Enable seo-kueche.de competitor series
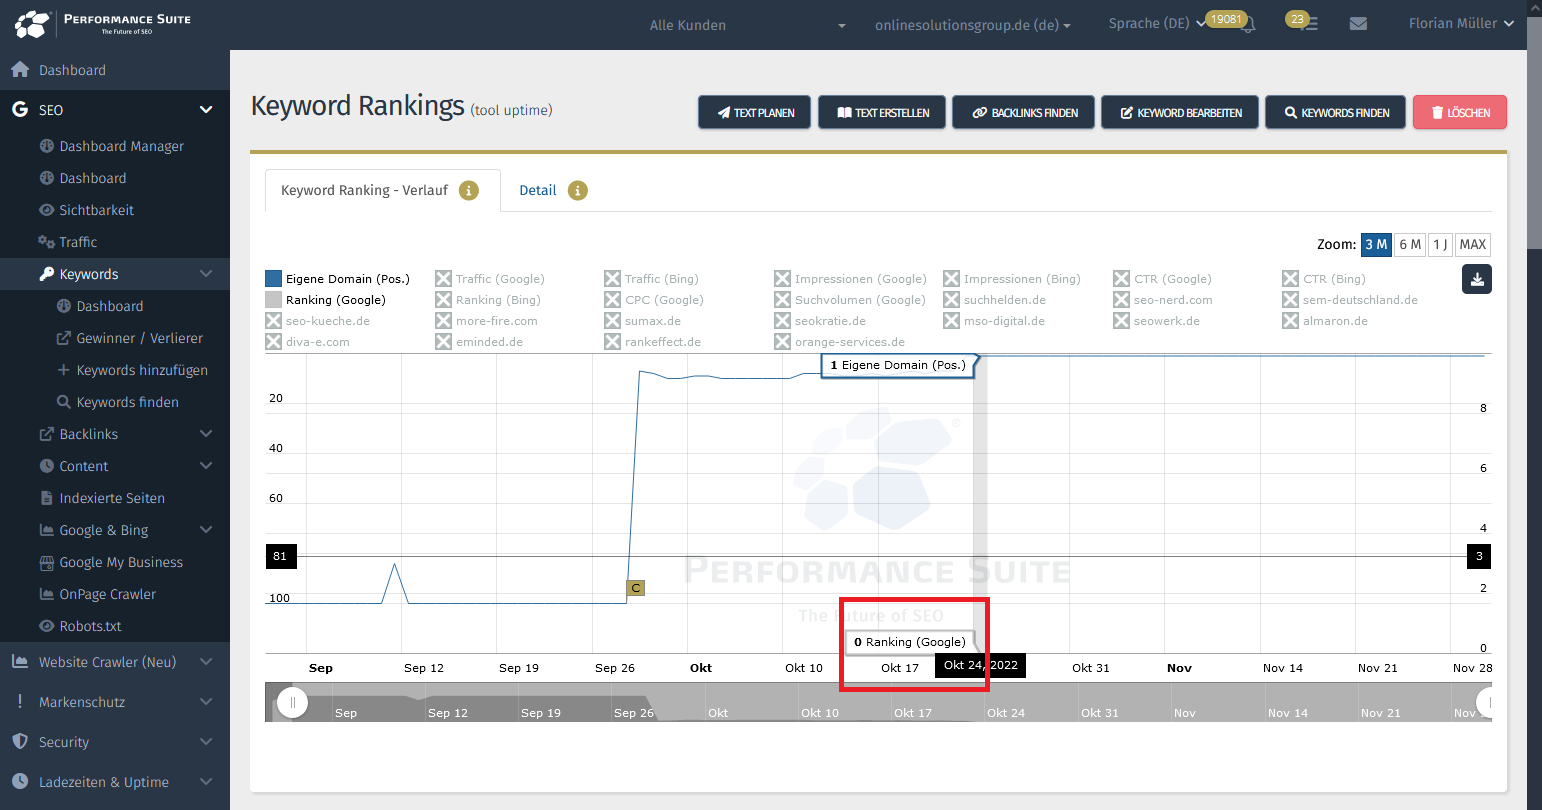This screenshot has height=810, width=1542. point(317,321)
